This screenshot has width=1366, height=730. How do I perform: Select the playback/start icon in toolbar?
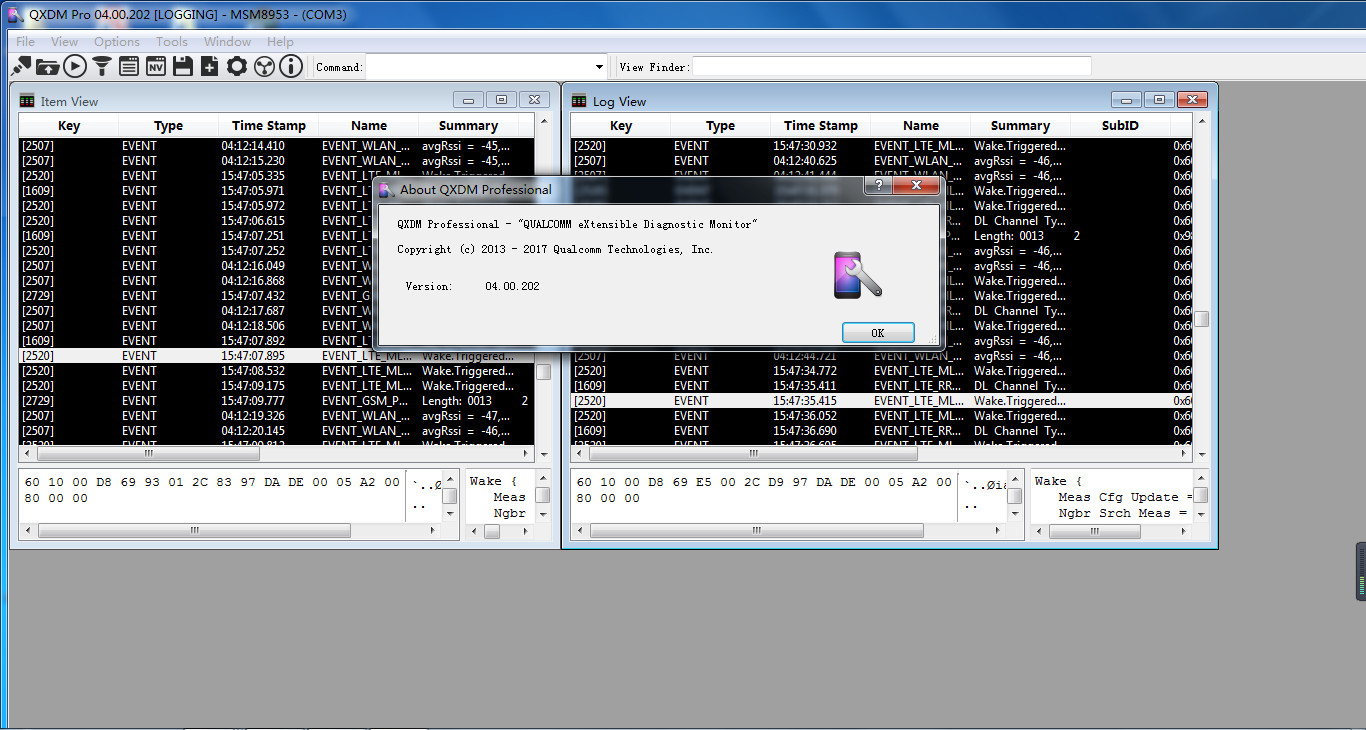(74, 66)
